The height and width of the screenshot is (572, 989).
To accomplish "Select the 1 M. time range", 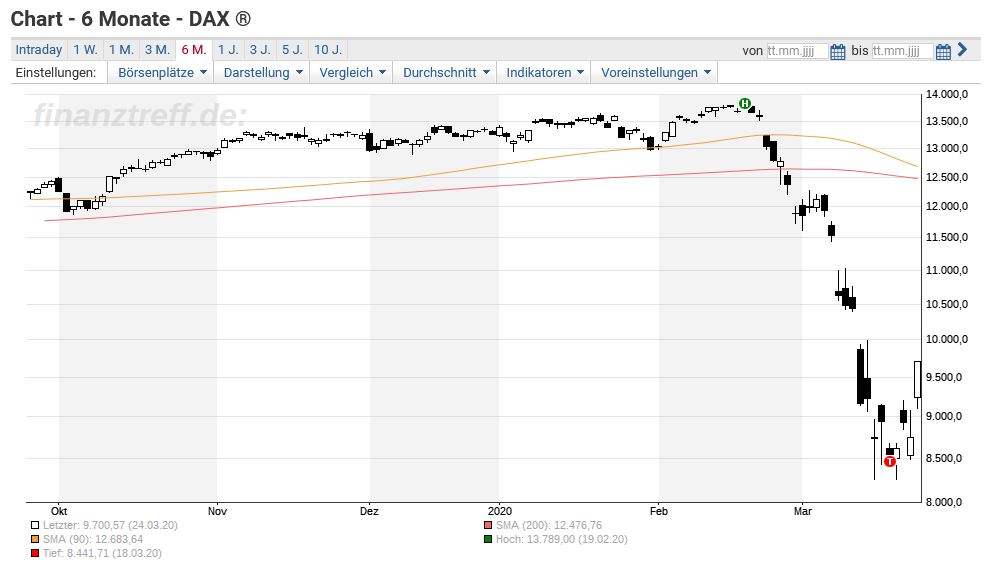I will 121,49.
